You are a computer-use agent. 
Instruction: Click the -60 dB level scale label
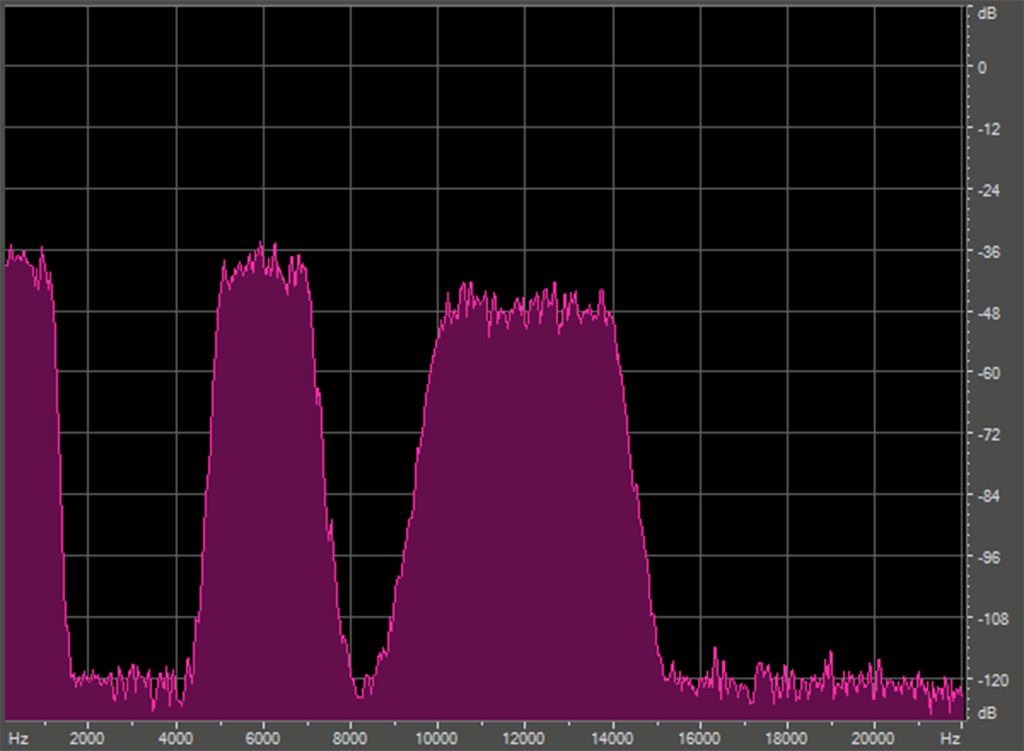tap(989, 374)
